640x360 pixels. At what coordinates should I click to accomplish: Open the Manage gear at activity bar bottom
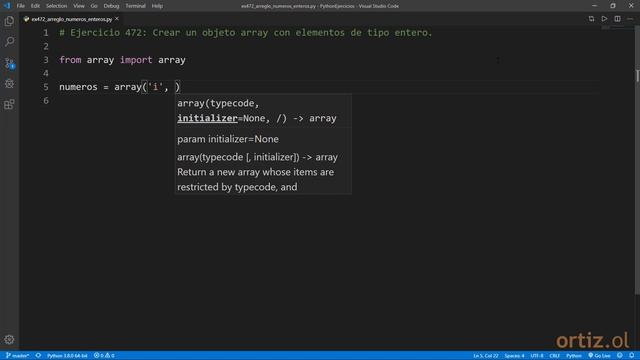[9, 339]
